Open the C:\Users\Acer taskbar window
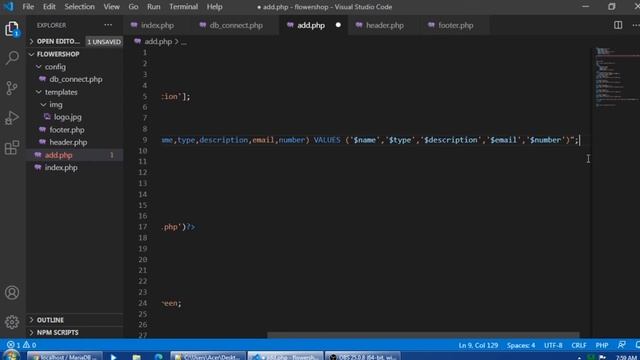The image size is (640, 360). click(x=208, y=356)
